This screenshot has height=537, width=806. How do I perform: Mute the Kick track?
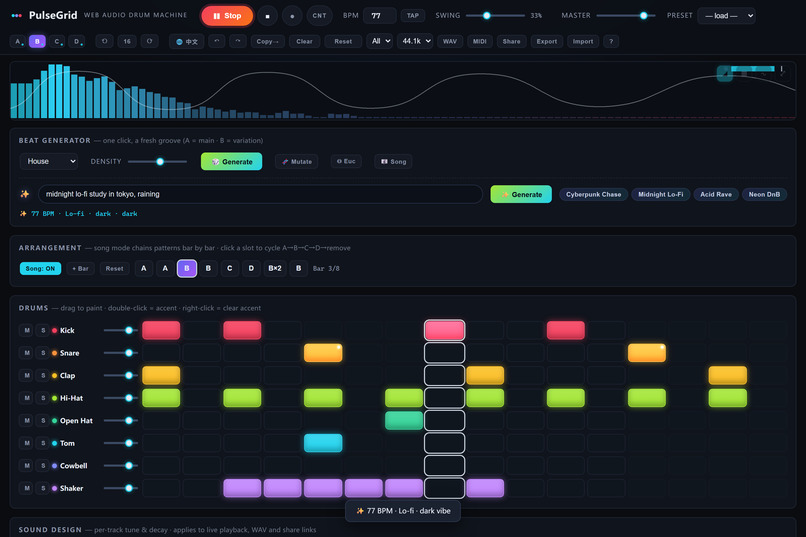click(x=27, y=330)
